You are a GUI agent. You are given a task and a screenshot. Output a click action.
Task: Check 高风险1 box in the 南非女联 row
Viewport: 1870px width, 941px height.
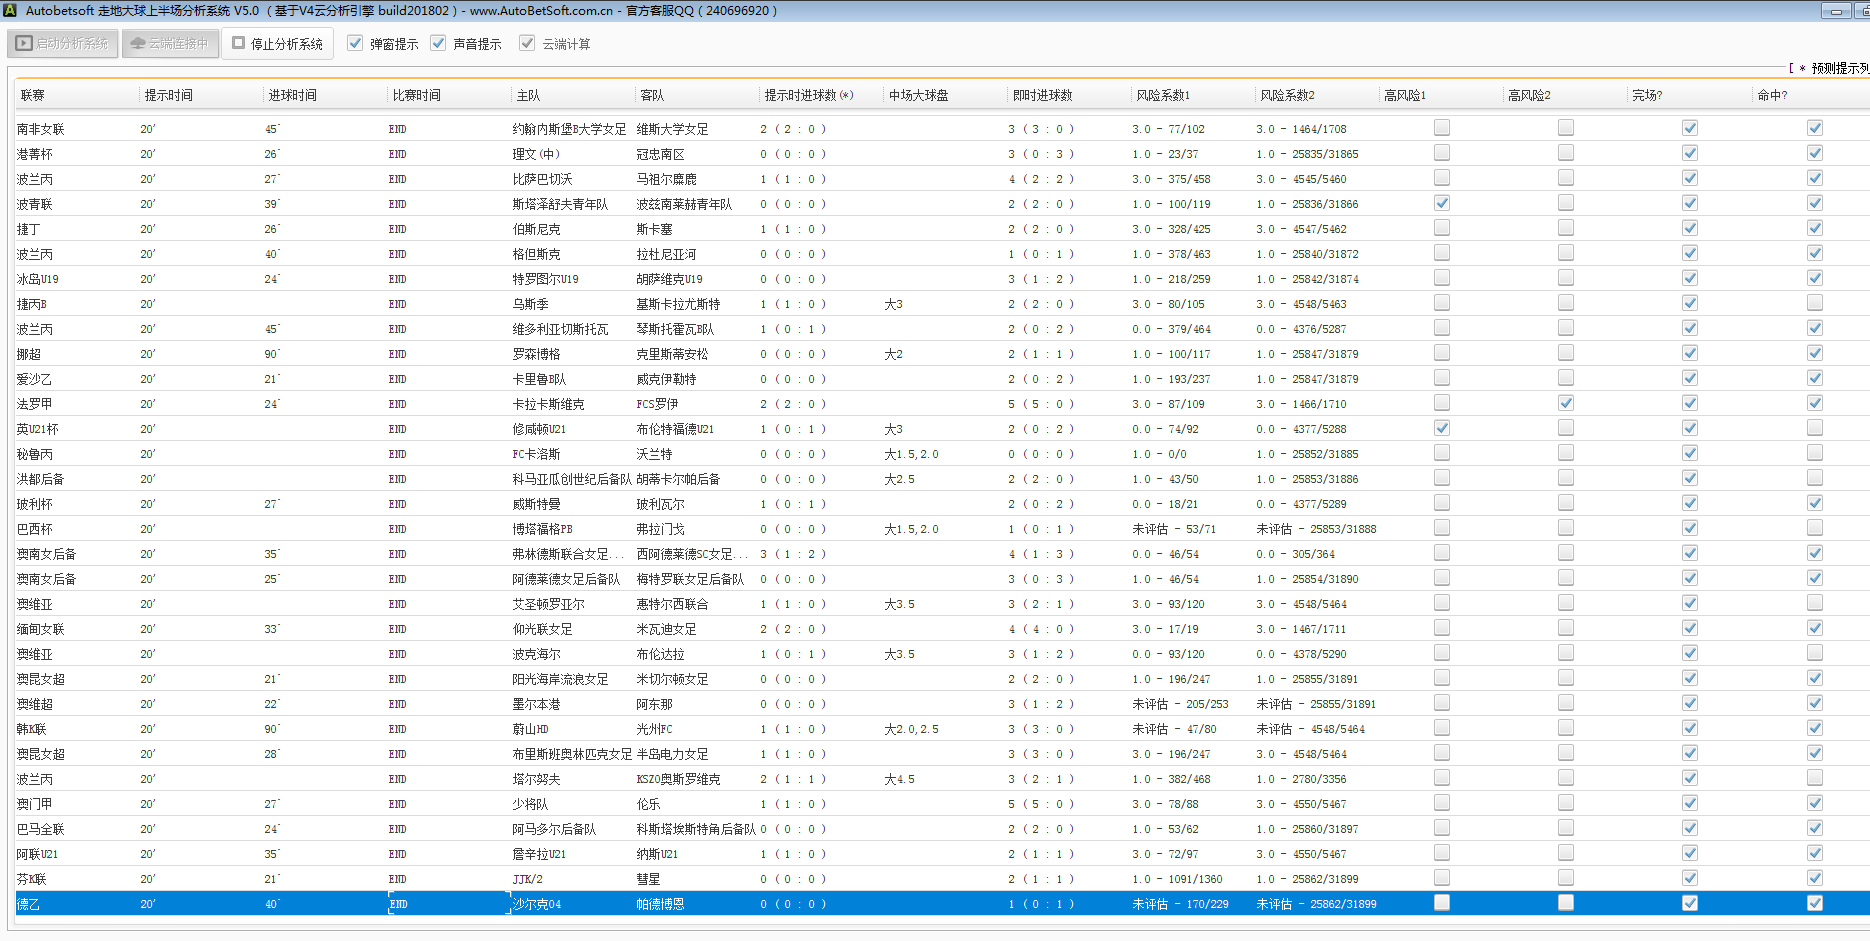[1441, 128]
